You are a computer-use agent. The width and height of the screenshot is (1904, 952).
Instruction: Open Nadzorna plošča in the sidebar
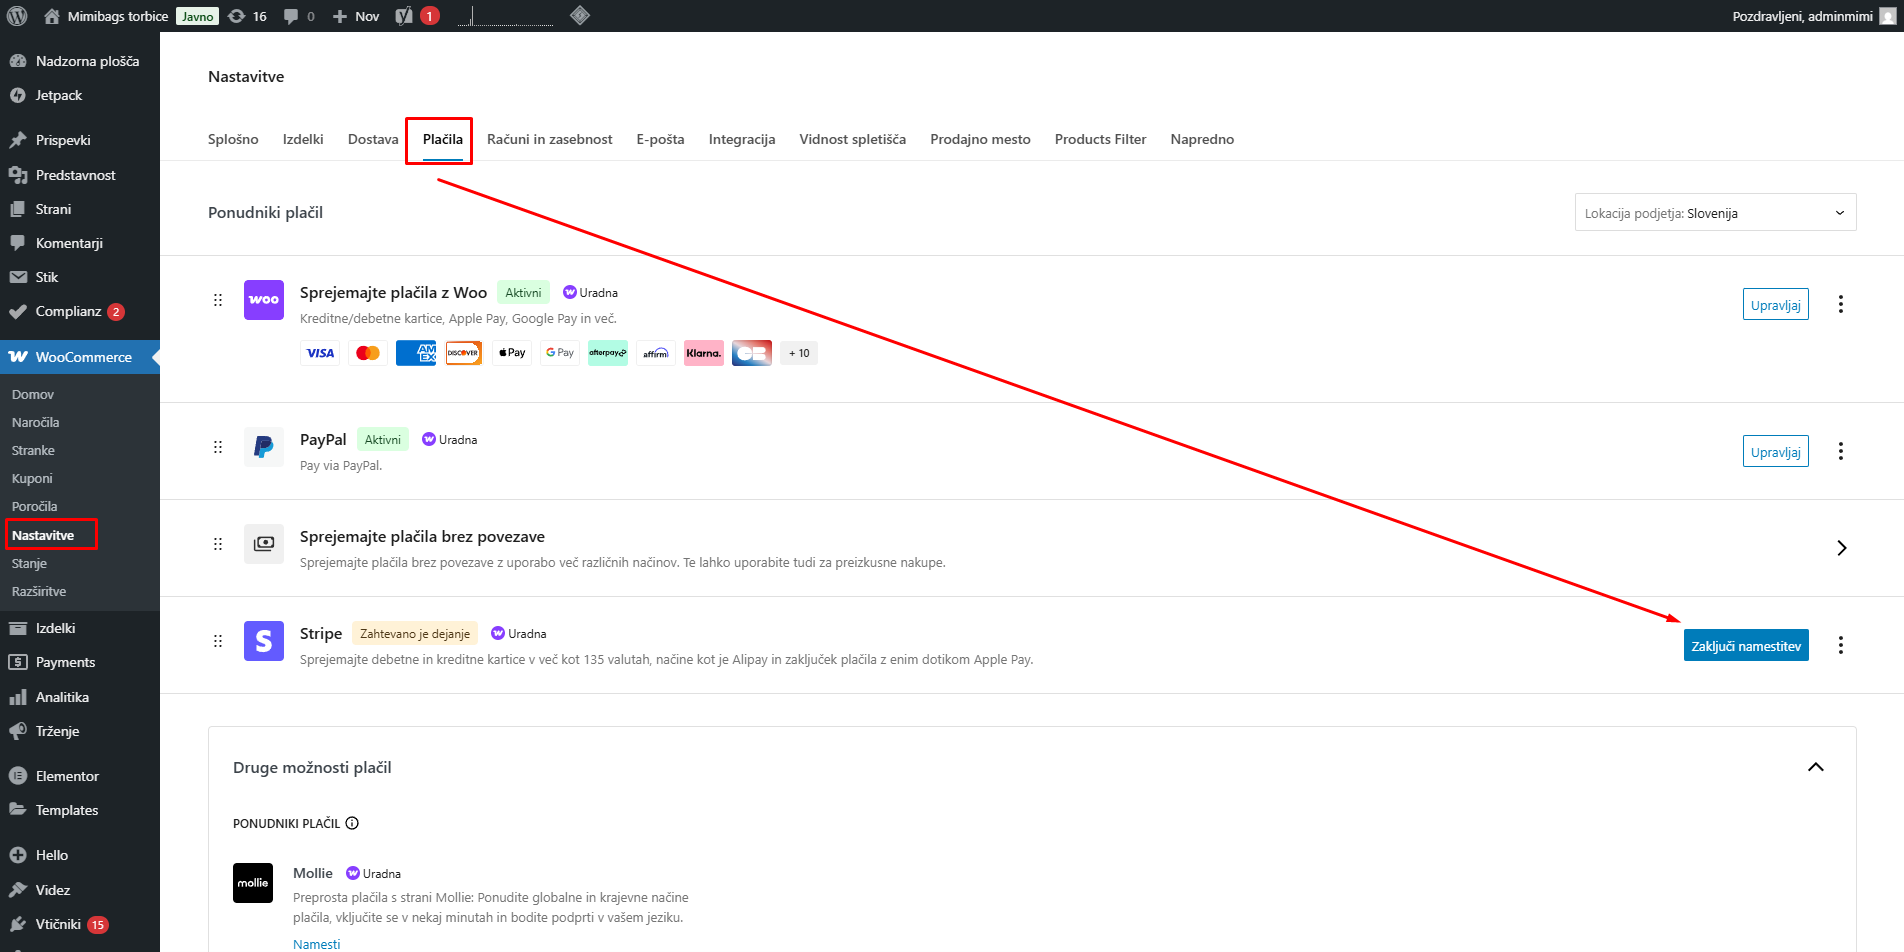pyautogui.click(x=80, y=61)
